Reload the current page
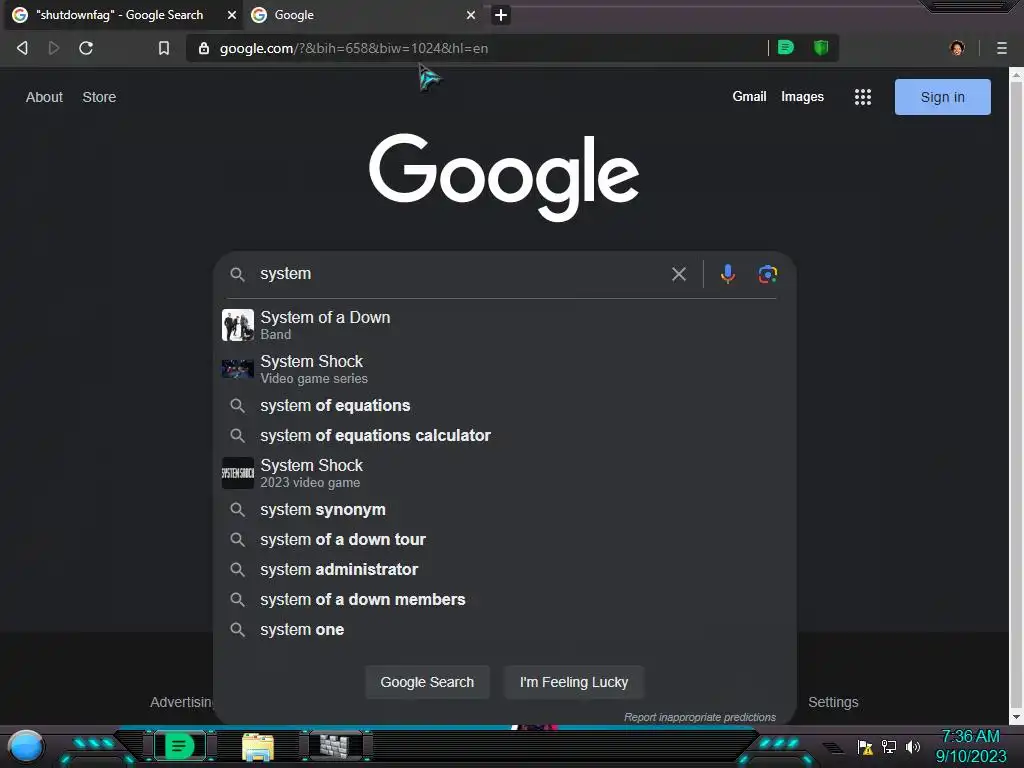 click(x=86, y=48)
